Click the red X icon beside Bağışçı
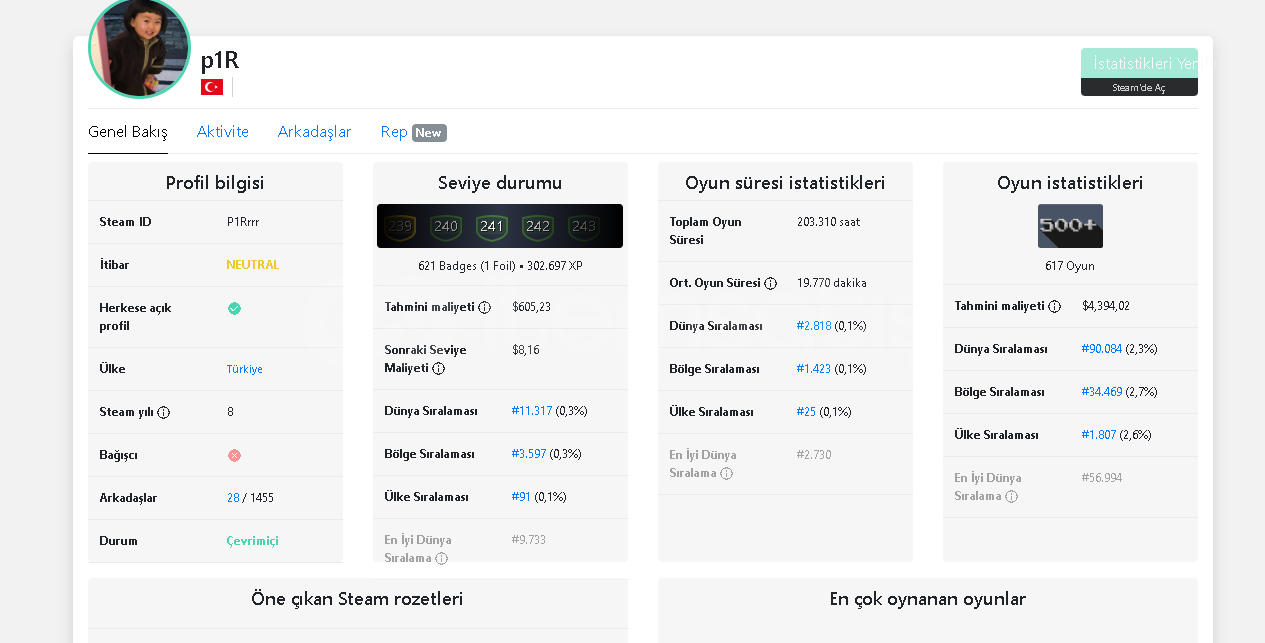1265x643 pixels. tap(234, 455)
